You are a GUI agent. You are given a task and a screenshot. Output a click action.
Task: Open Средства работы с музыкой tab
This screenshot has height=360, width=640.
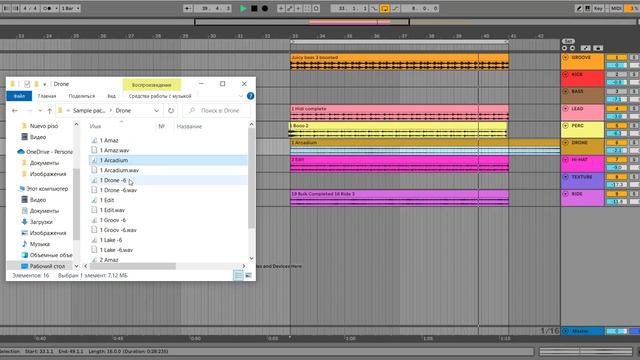(x=160, y=96)
